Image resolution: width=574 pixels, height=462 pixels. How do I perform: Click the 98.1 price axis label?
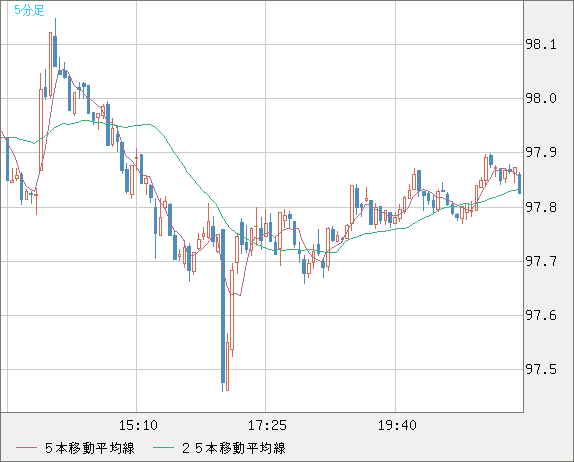(x=541, y=45)
